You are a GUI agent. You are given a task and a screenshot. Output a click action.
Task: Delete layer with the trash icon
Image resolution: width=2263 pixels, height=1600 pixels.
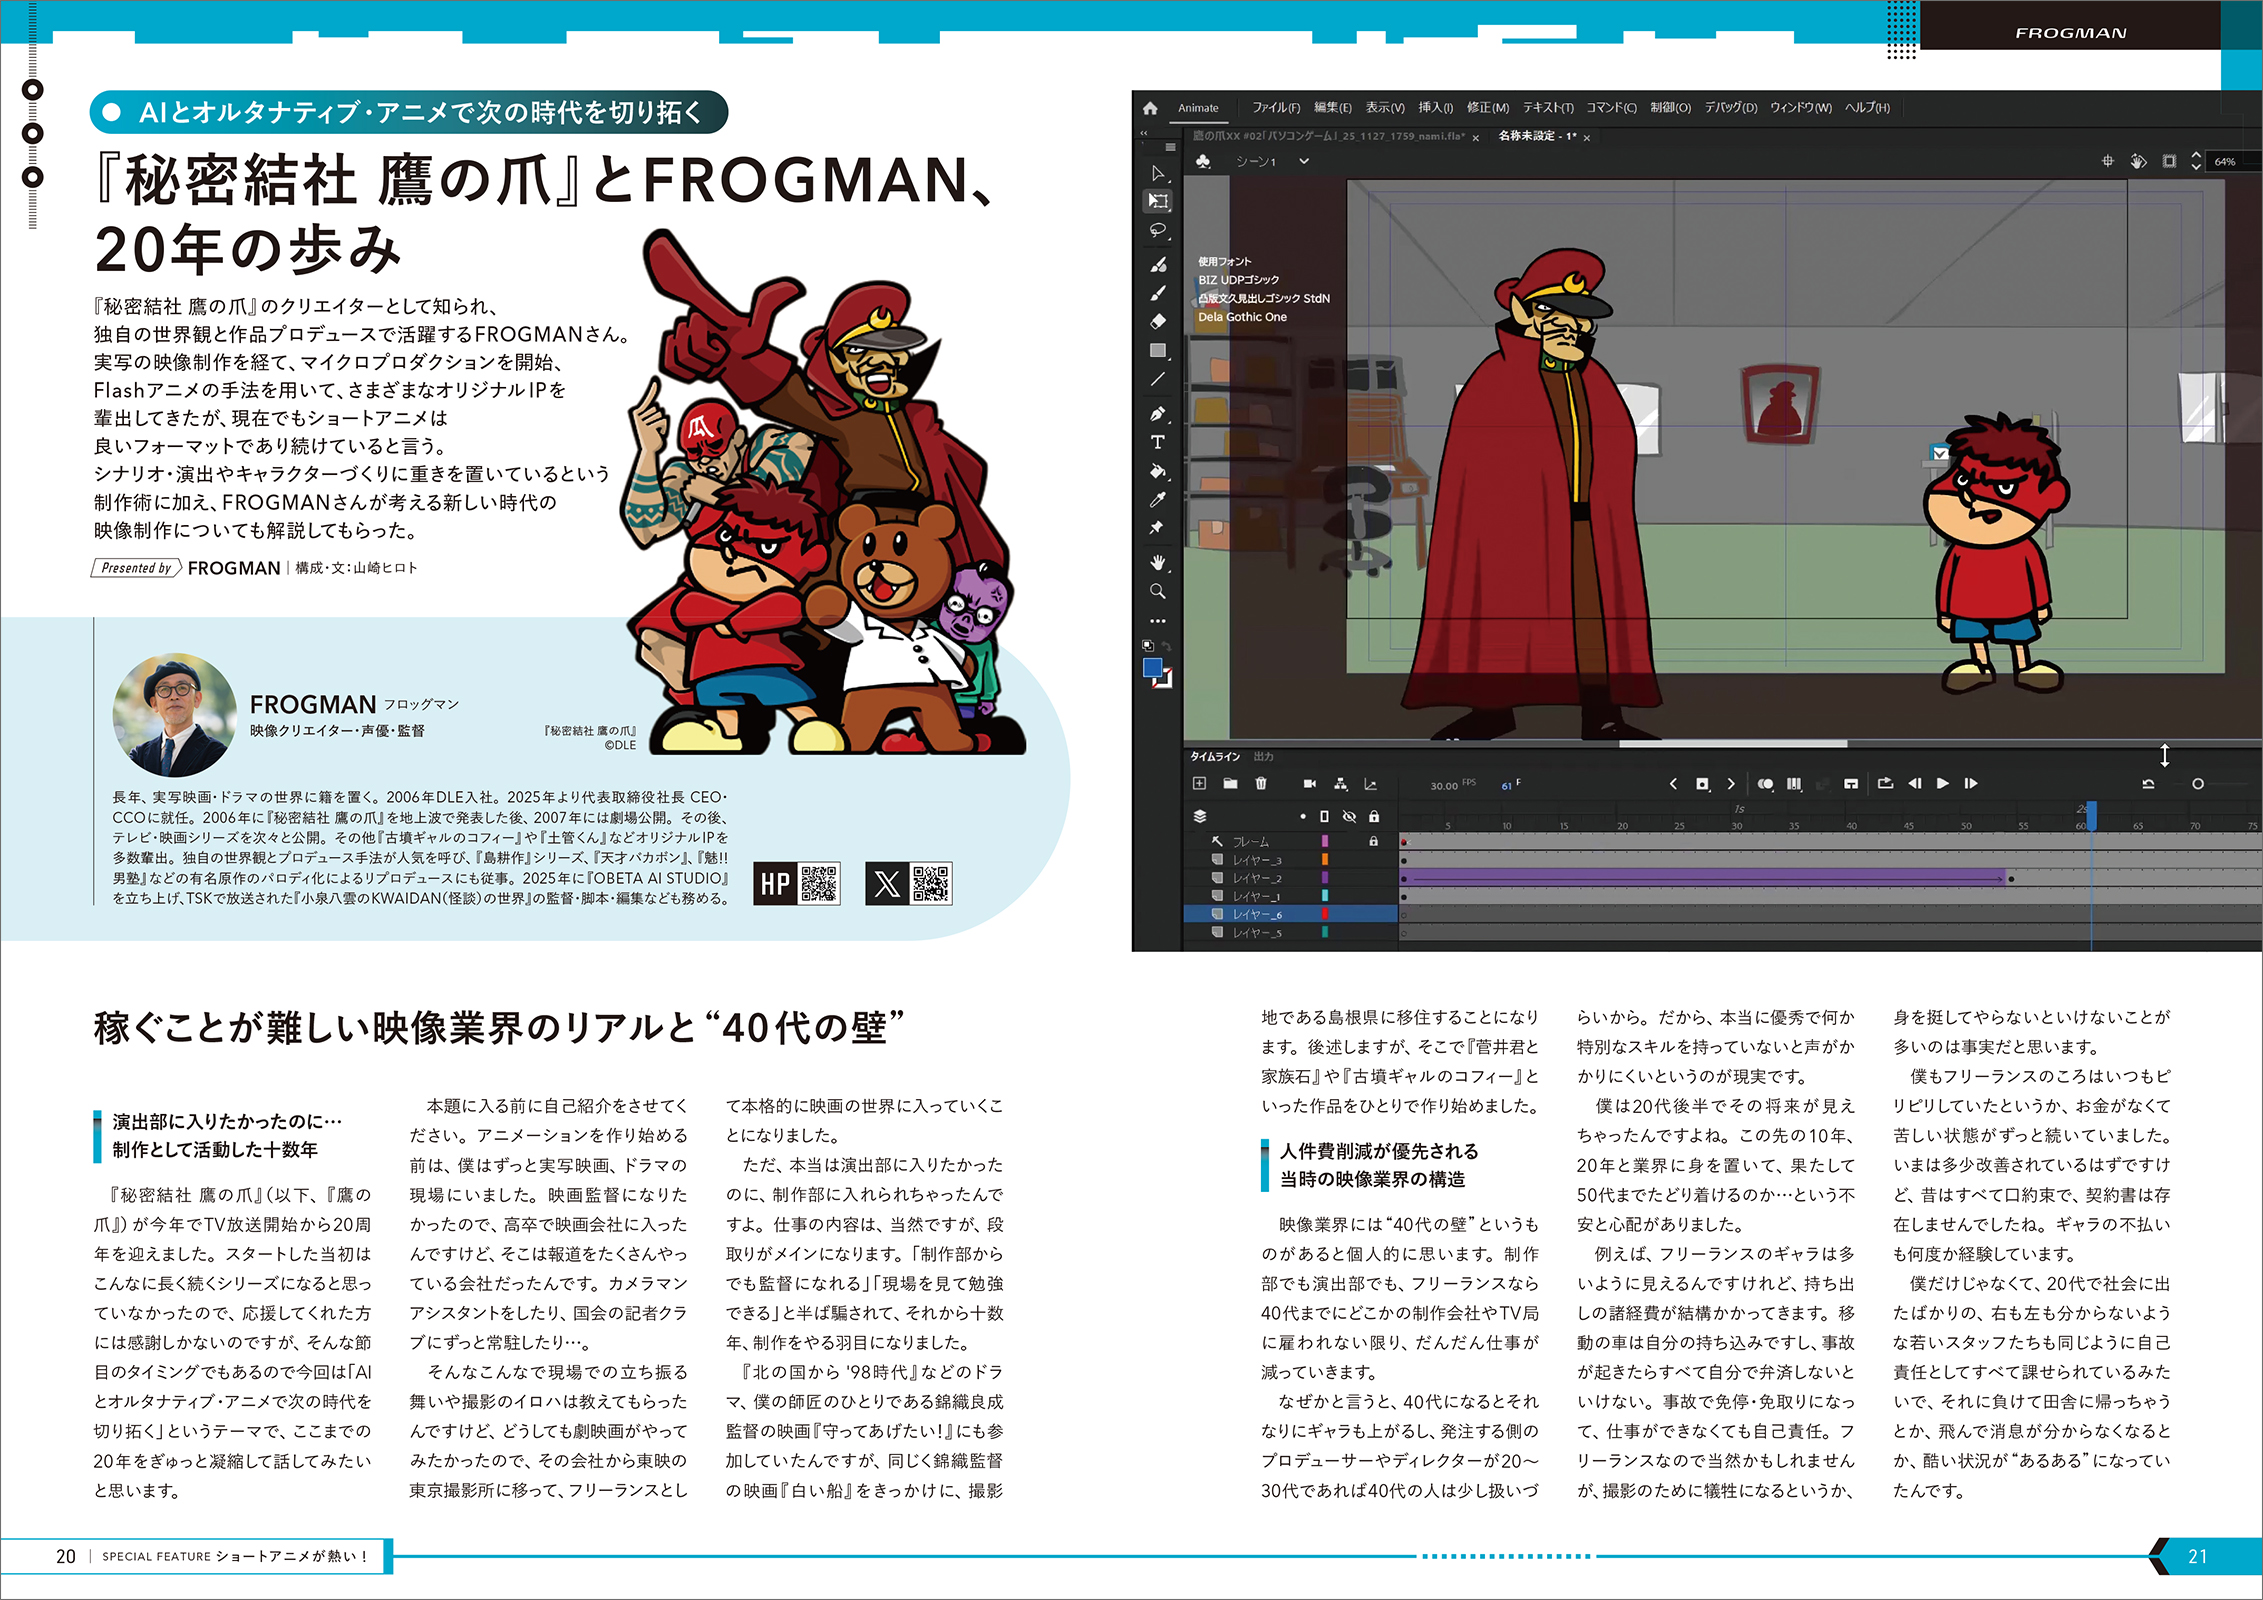point(1261,783)
